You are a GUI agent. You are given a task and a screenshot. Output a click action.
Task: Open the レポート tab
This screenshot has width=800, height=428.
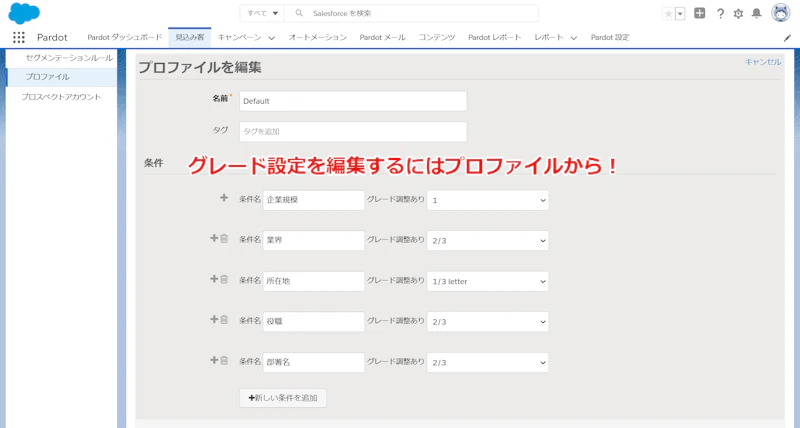point(549,37)
